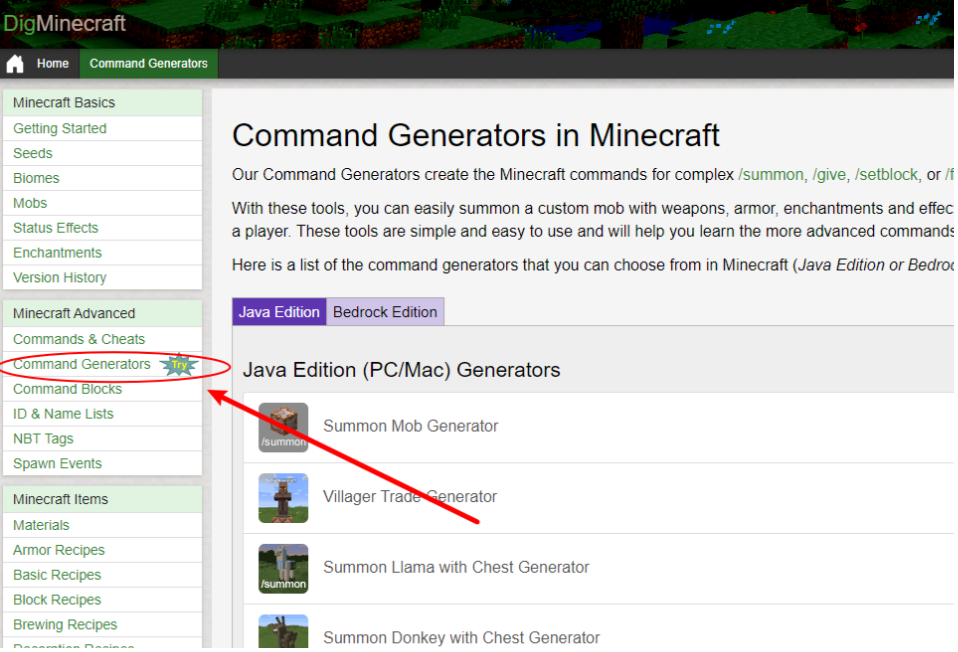The width and height of the screenshot is (958, 652).
Task: Open the Spawn Events sidebar link
Action: pyautogui.click(x=57, y=464)
